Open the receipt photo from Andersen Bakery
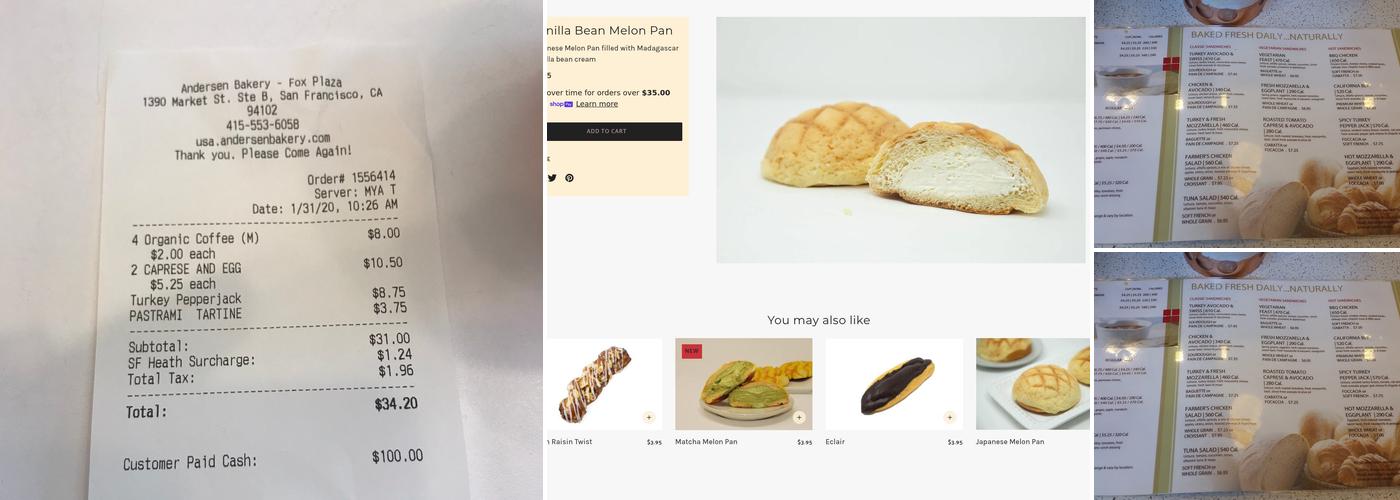This screenshot has width=1400, height=500. click(271, 250)
